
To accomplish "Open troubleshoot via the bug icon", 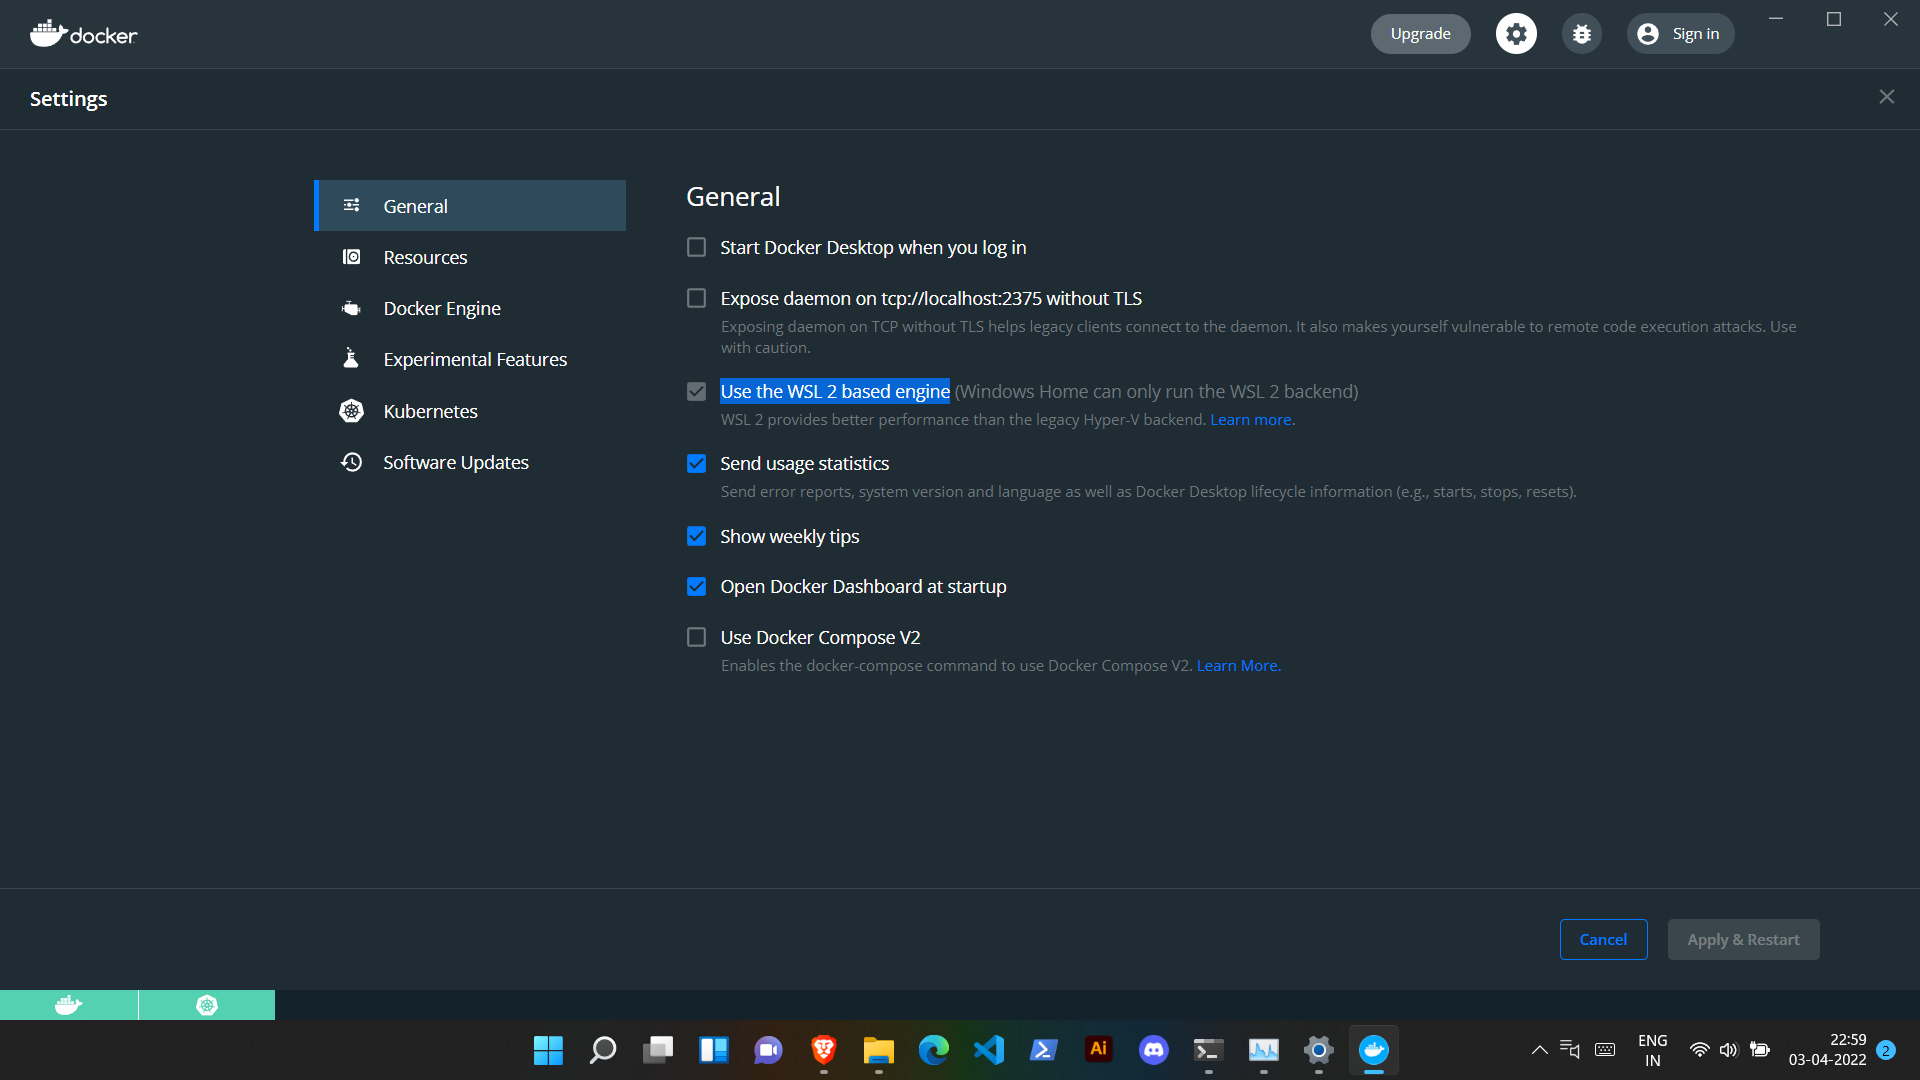I will (x=1581, y=34).
